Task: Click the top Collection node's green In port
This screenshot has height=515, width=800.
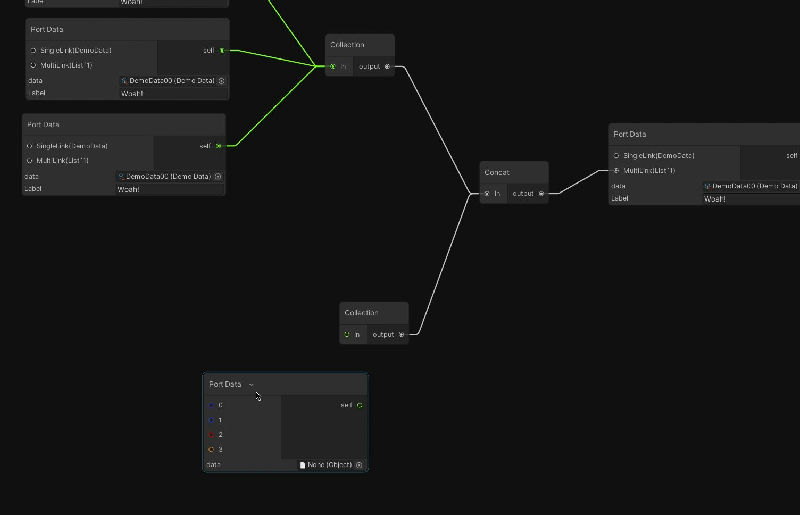Action: point(333,67)
